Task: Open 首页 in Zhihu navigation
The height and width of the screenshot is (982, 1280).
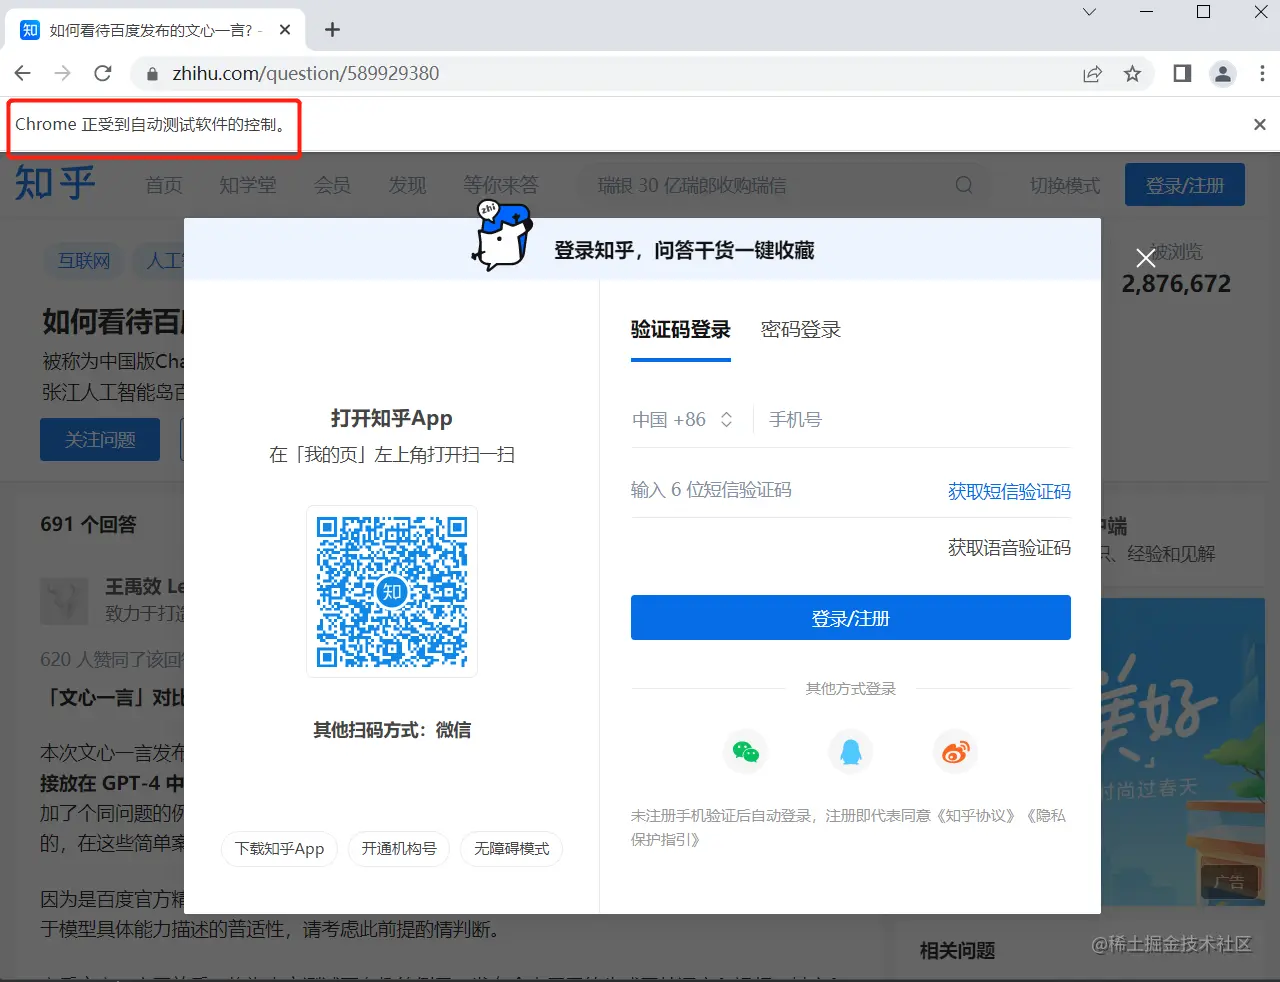Action: [164, 185]
